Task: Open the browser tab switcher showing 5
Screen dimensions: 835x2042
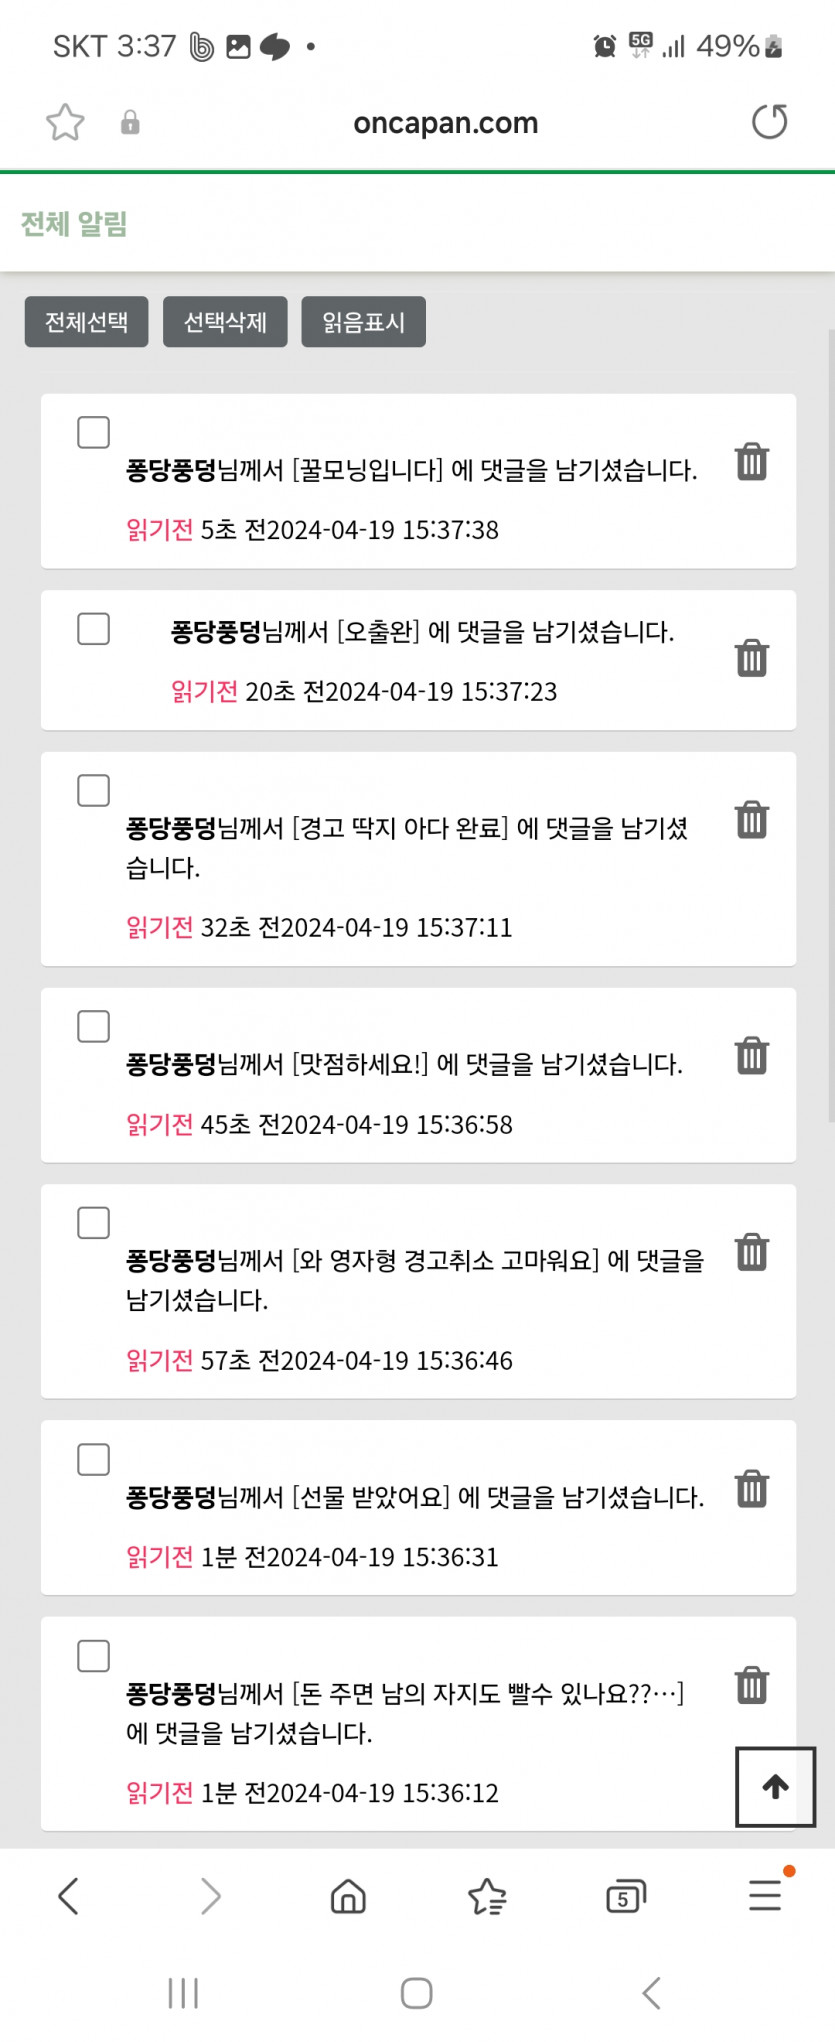Action: pos(626,1896)
